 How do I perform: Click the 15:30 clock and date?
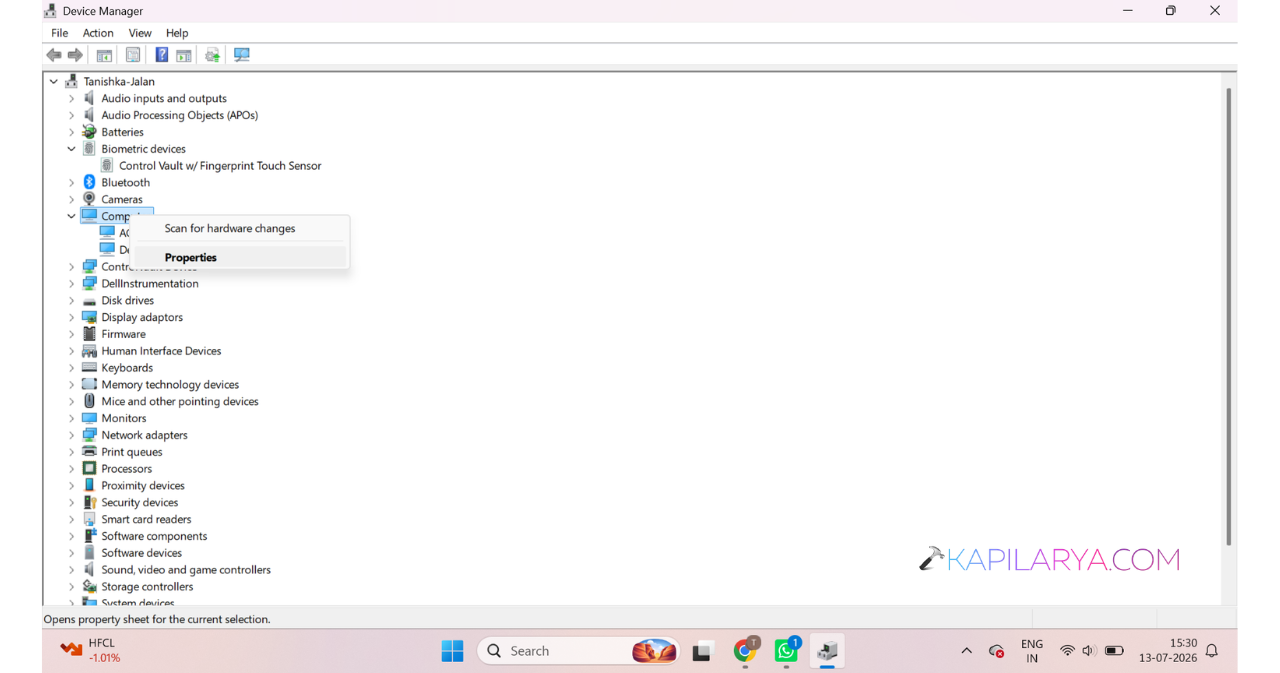point(1169,651)
